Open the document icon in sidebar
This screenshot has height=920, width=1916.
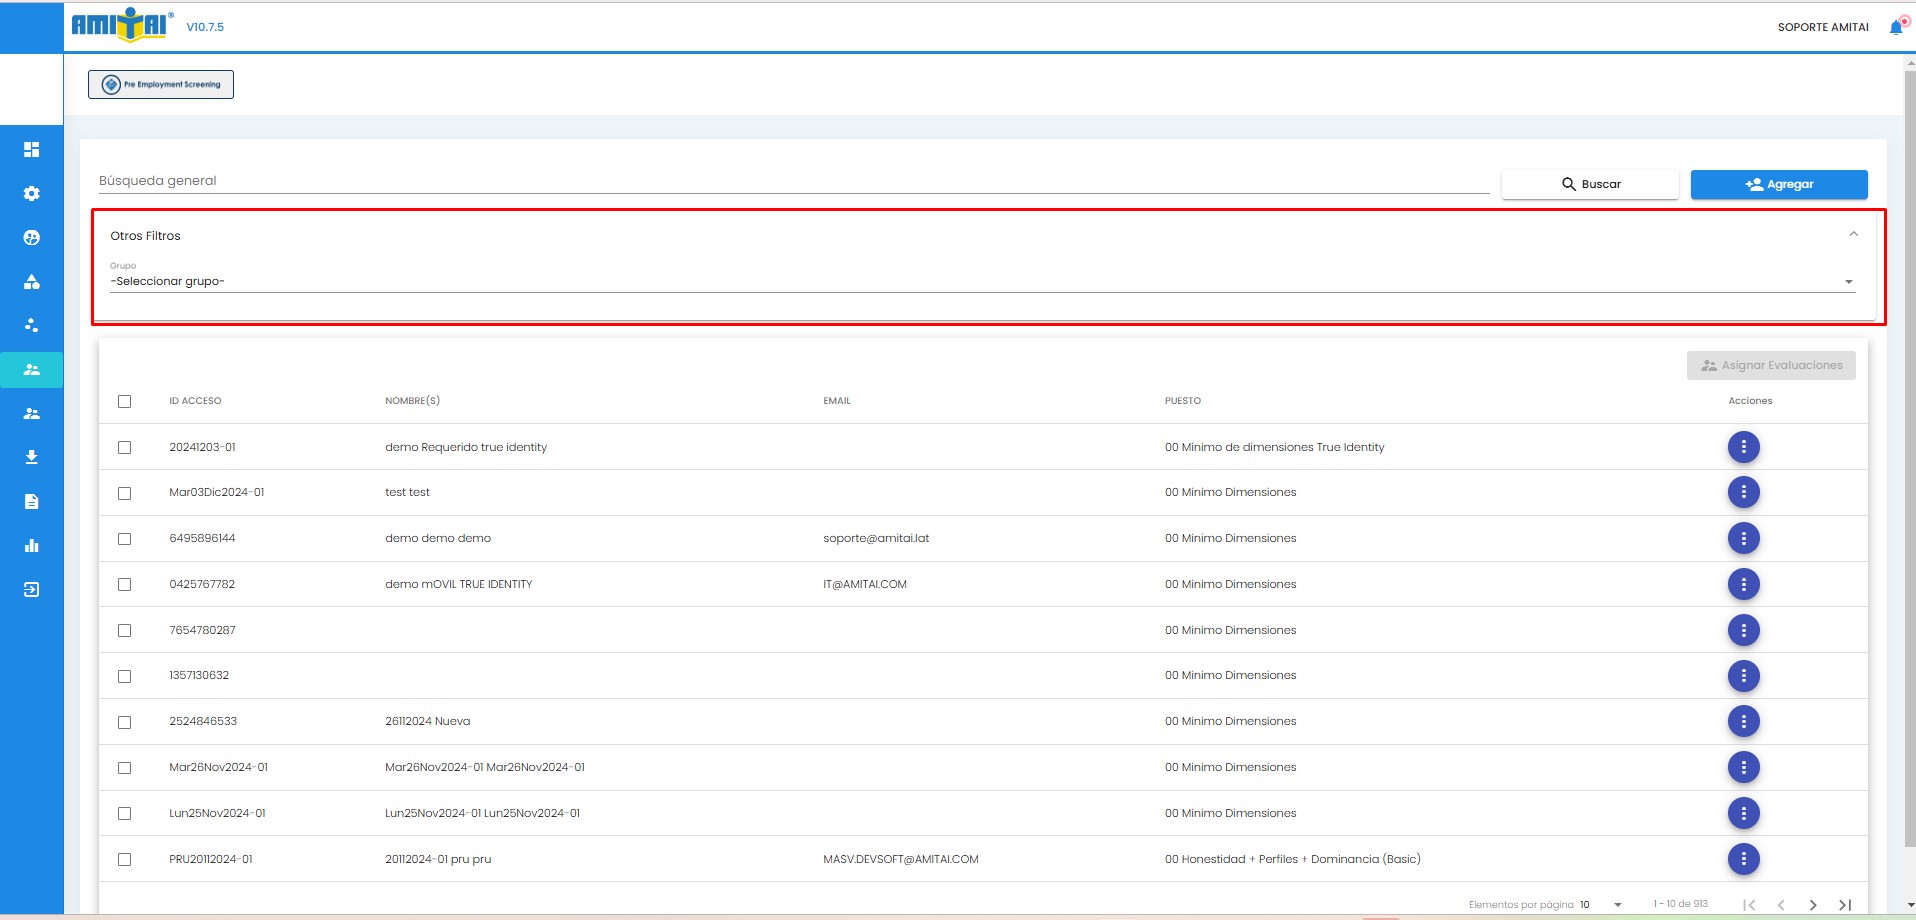[32, 501]
